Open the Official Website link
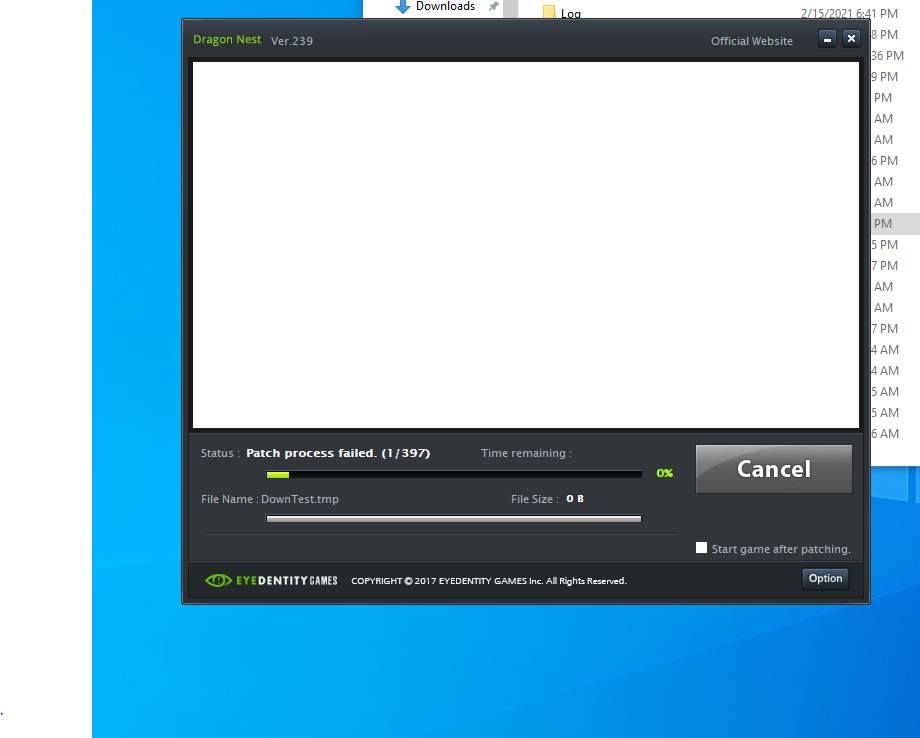 point(752,41)
